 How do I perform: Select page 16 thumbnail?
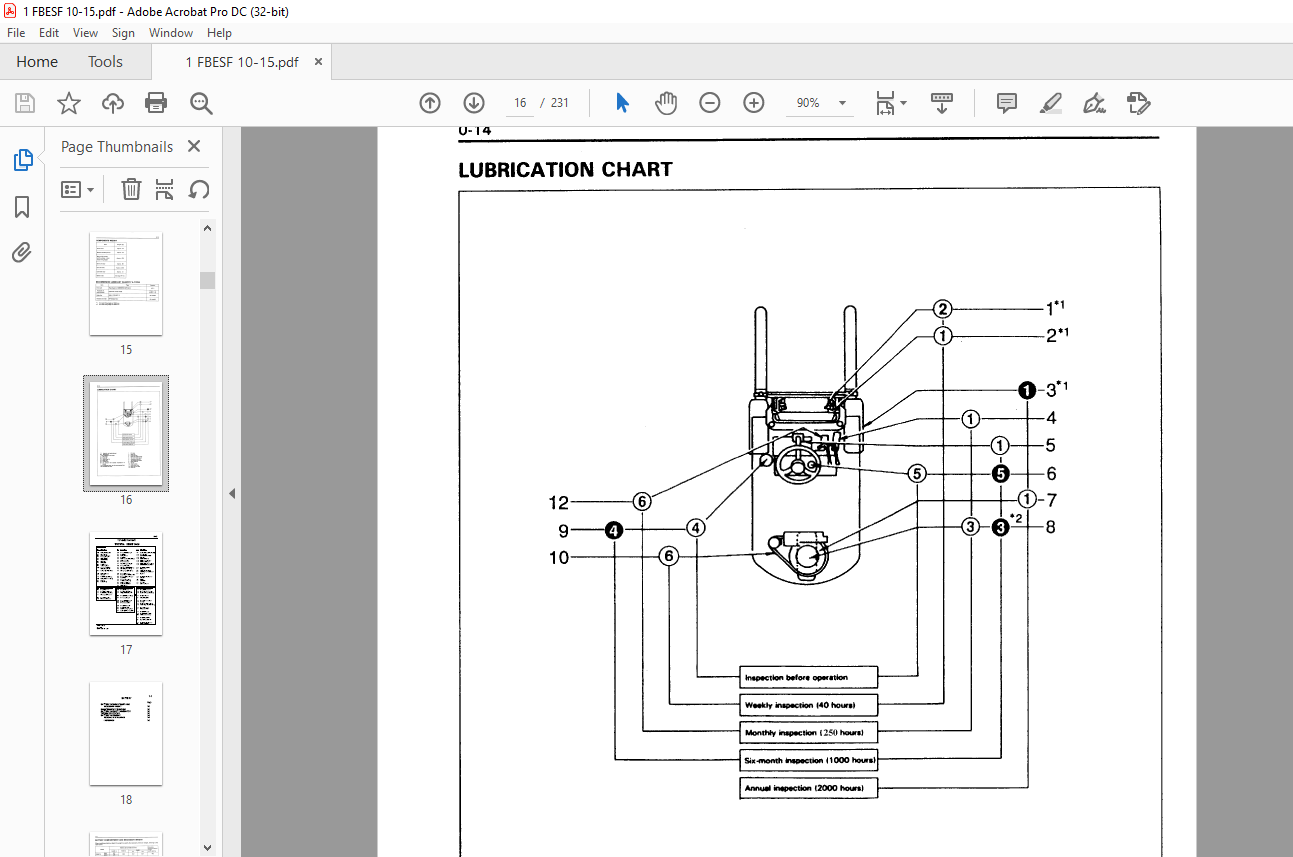click(x=126, y=434)
